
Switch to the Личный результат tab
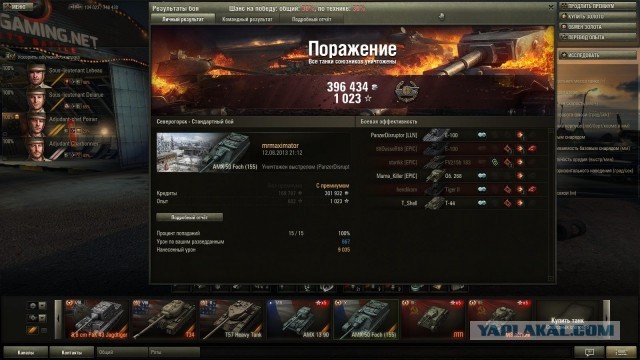183,19
